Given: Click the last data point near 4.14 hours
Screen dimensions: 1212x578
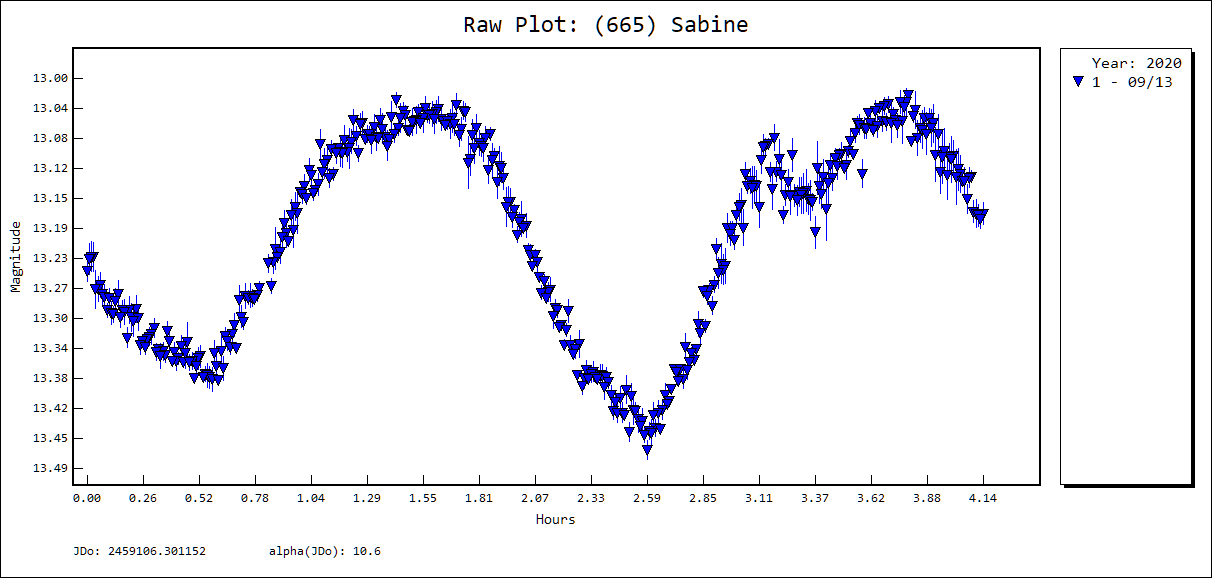Looking at the screenshot, I should [983, 213].
